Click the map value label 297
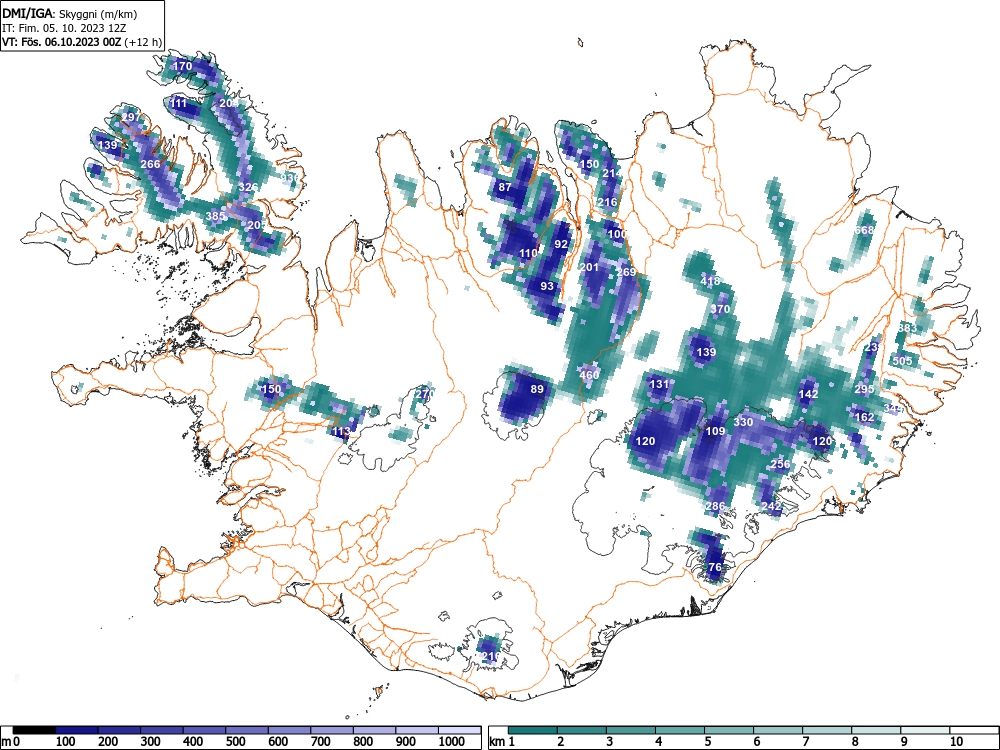Image resolution: width=1000 pixels, height=750 pixels. [130, 117]
